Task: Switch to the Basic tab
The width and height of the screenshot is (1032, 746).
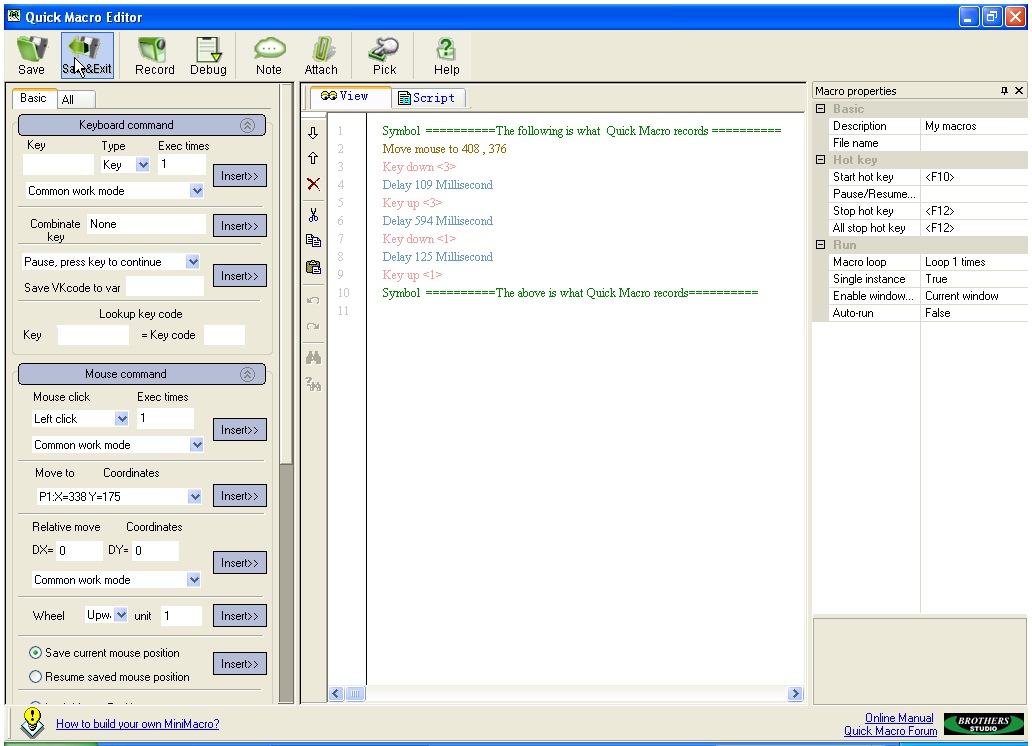Action: pyautogui.click(x=33, y=98)
